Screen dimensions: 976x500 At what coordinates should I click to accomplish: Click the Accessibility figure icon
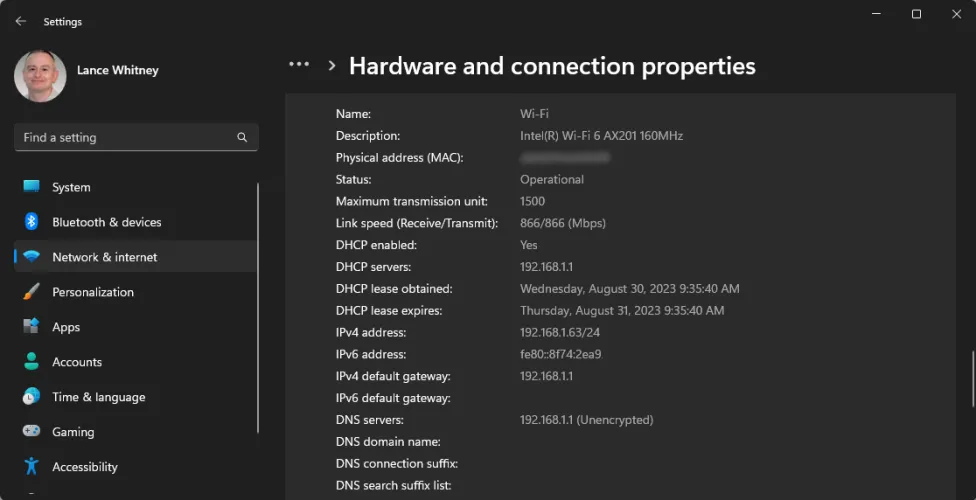point(32,467)
